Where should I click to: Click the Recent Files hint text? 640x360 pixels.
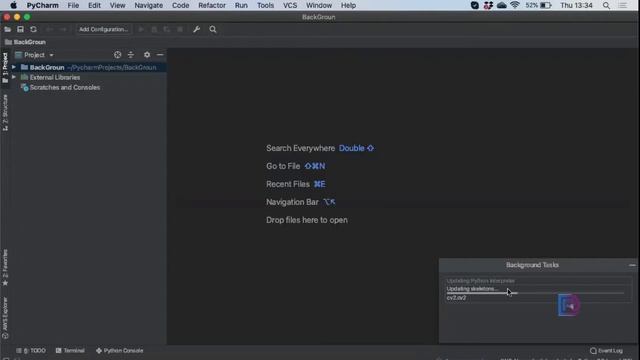288,184
